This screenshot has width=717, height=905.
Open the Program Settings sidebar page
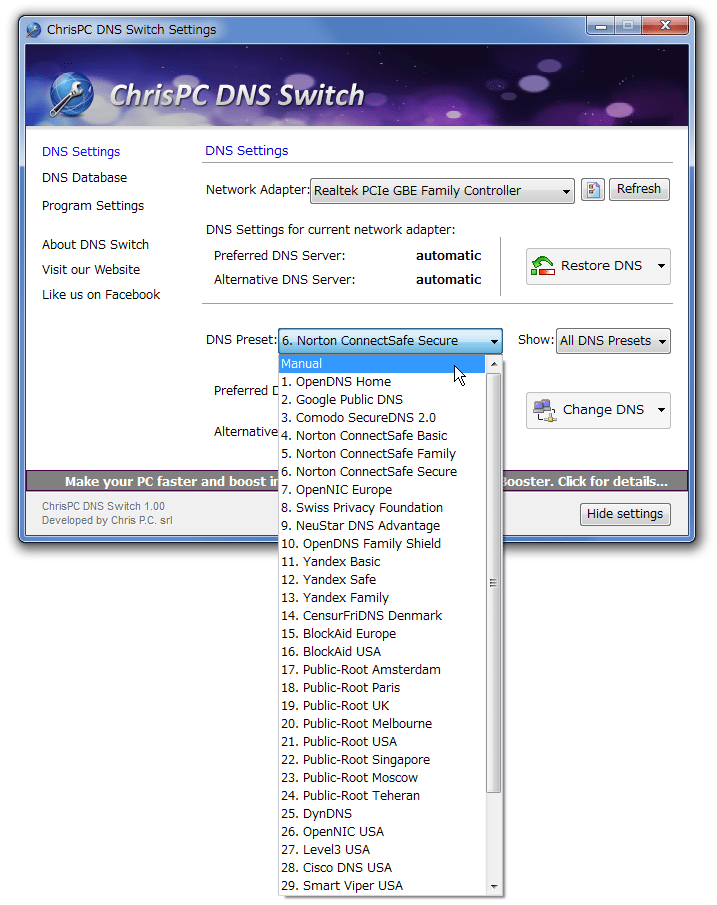coord(93,206)
